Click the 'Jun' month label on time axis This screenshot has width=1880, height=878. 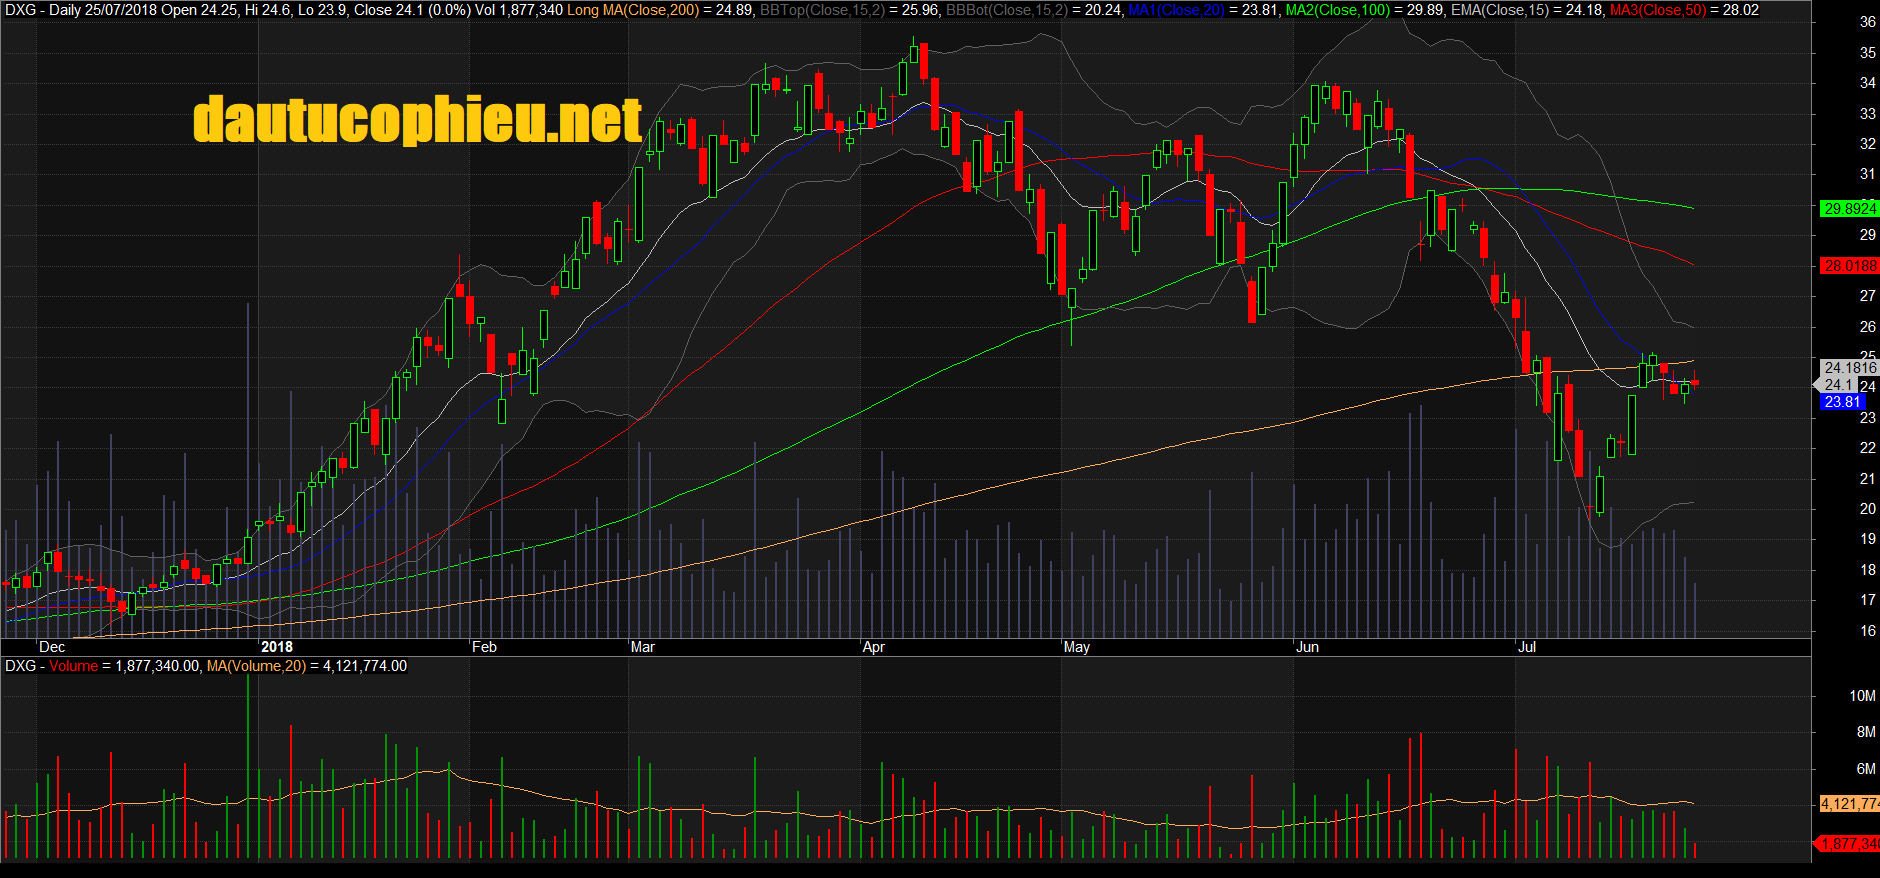tap(1307, 647)
